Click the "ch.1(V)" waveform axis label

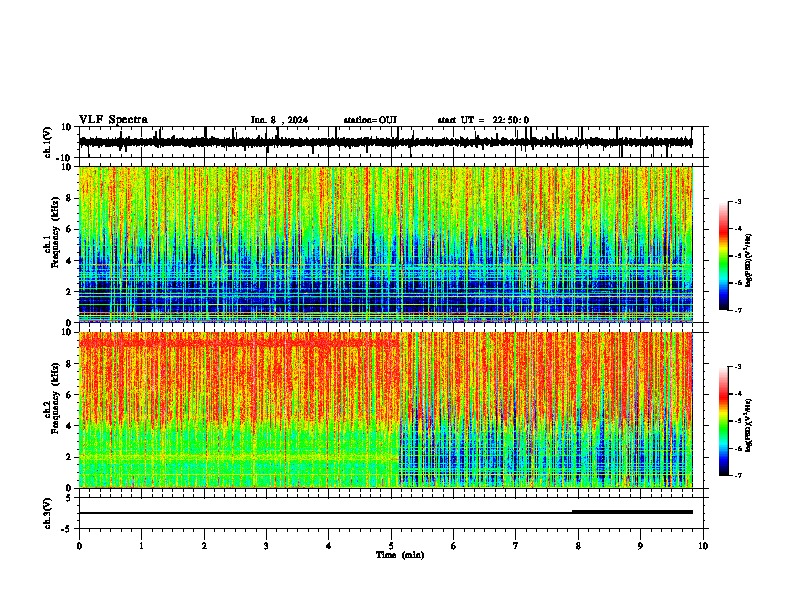tap(48, 142)
